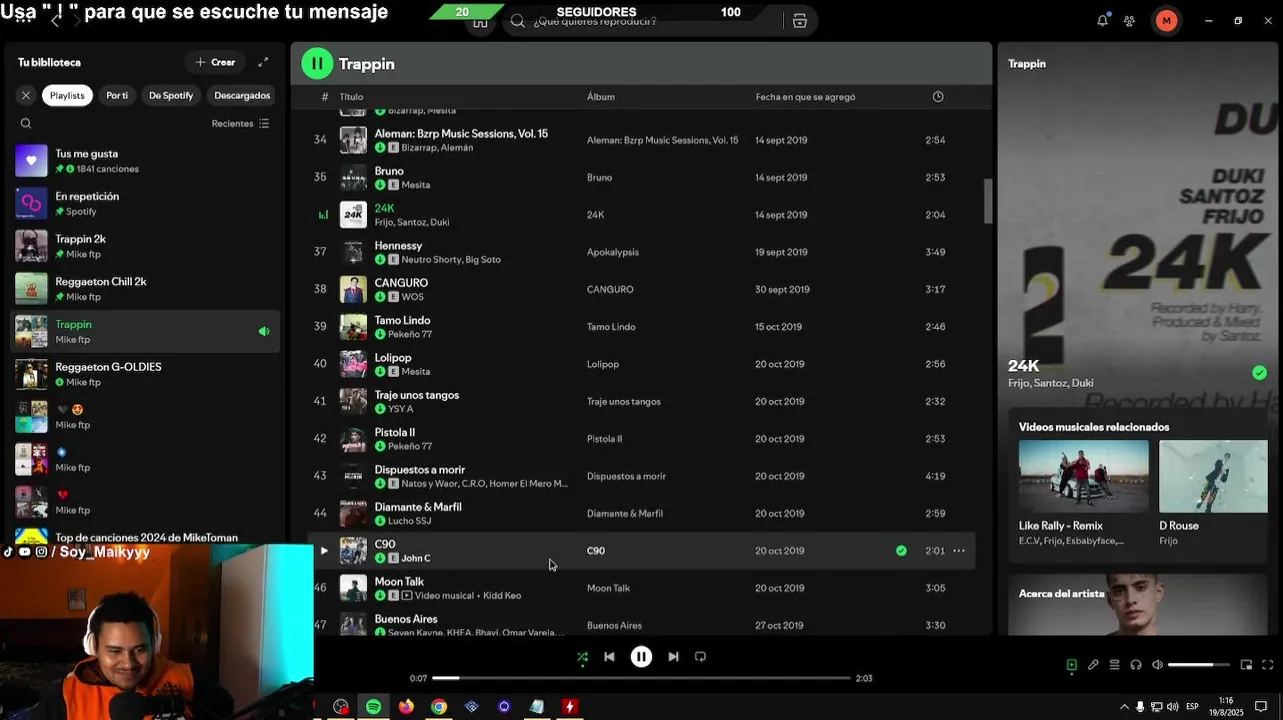
Task: Sort tracks by the Álbum column header
Action: point(601,97)
